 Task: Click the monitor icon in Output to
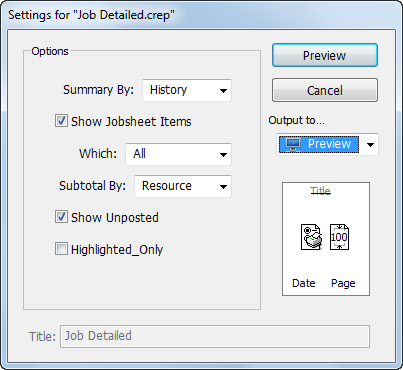(293, 145)
